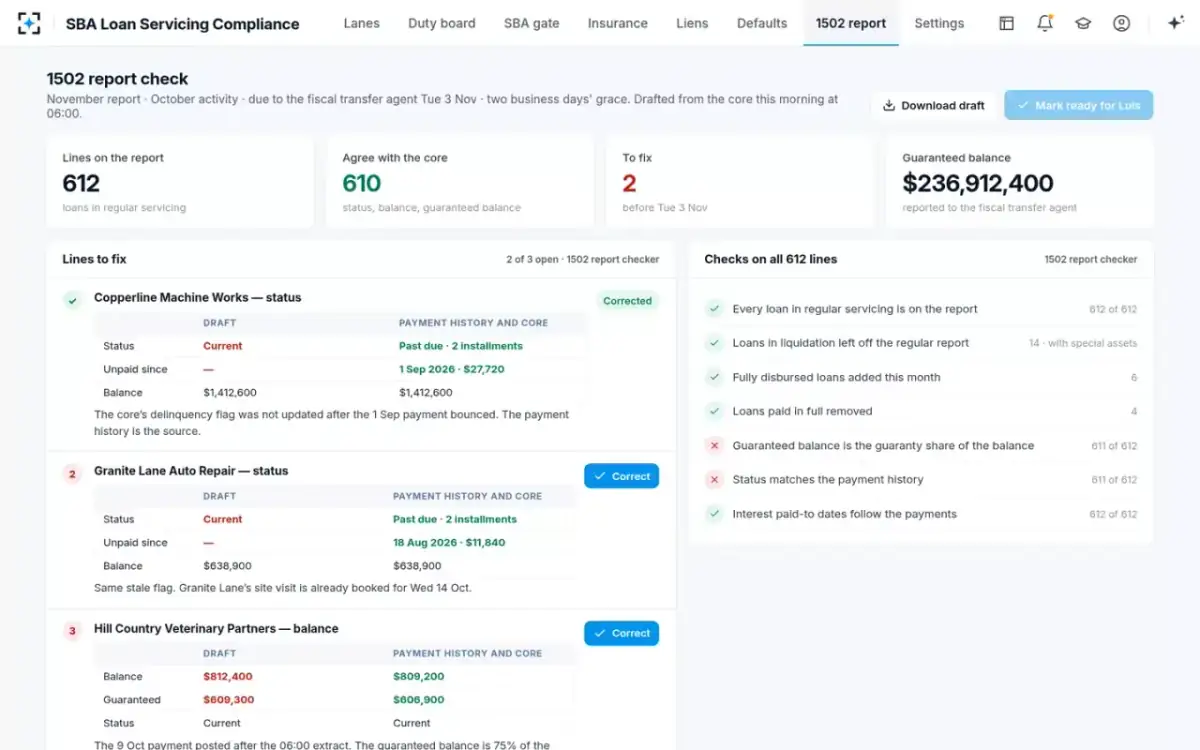This screenshot has width=1200, height=750.
Task: Correct the Hill Country Veterinary Partners balance
Action: [621, 633]
